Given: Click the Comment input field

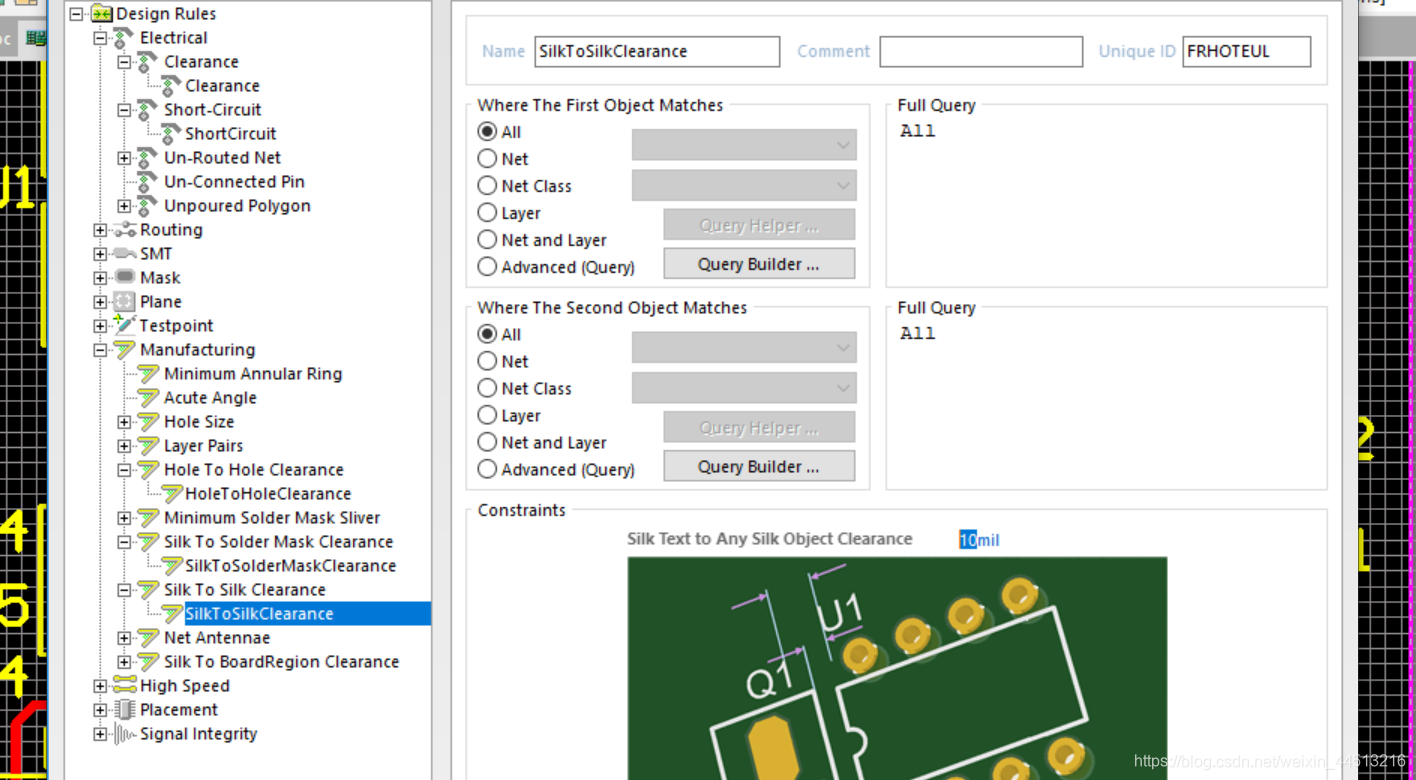Looking at the screenshot, I should pos(981,51).
